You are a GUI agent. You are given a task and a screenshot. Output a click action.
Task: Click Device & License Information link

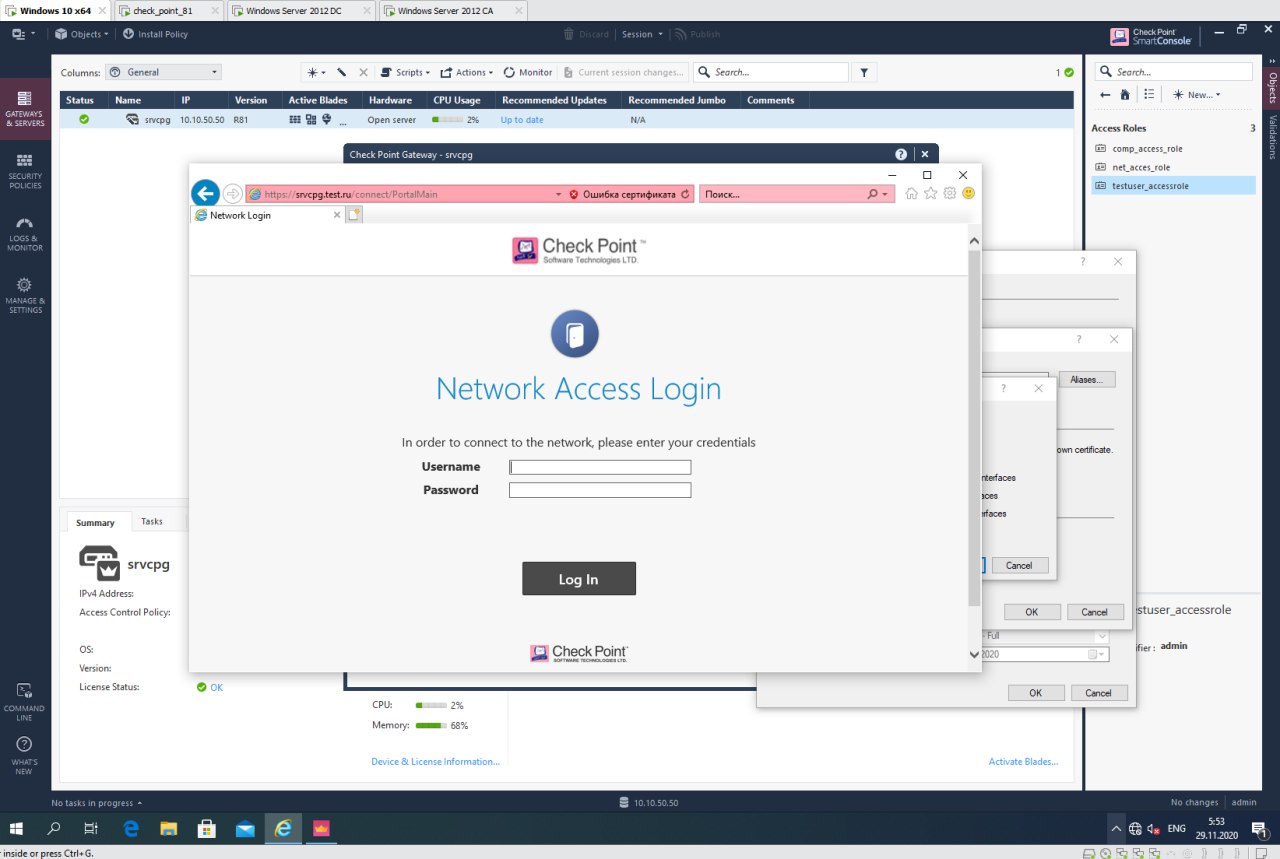(x=435, y=761)
